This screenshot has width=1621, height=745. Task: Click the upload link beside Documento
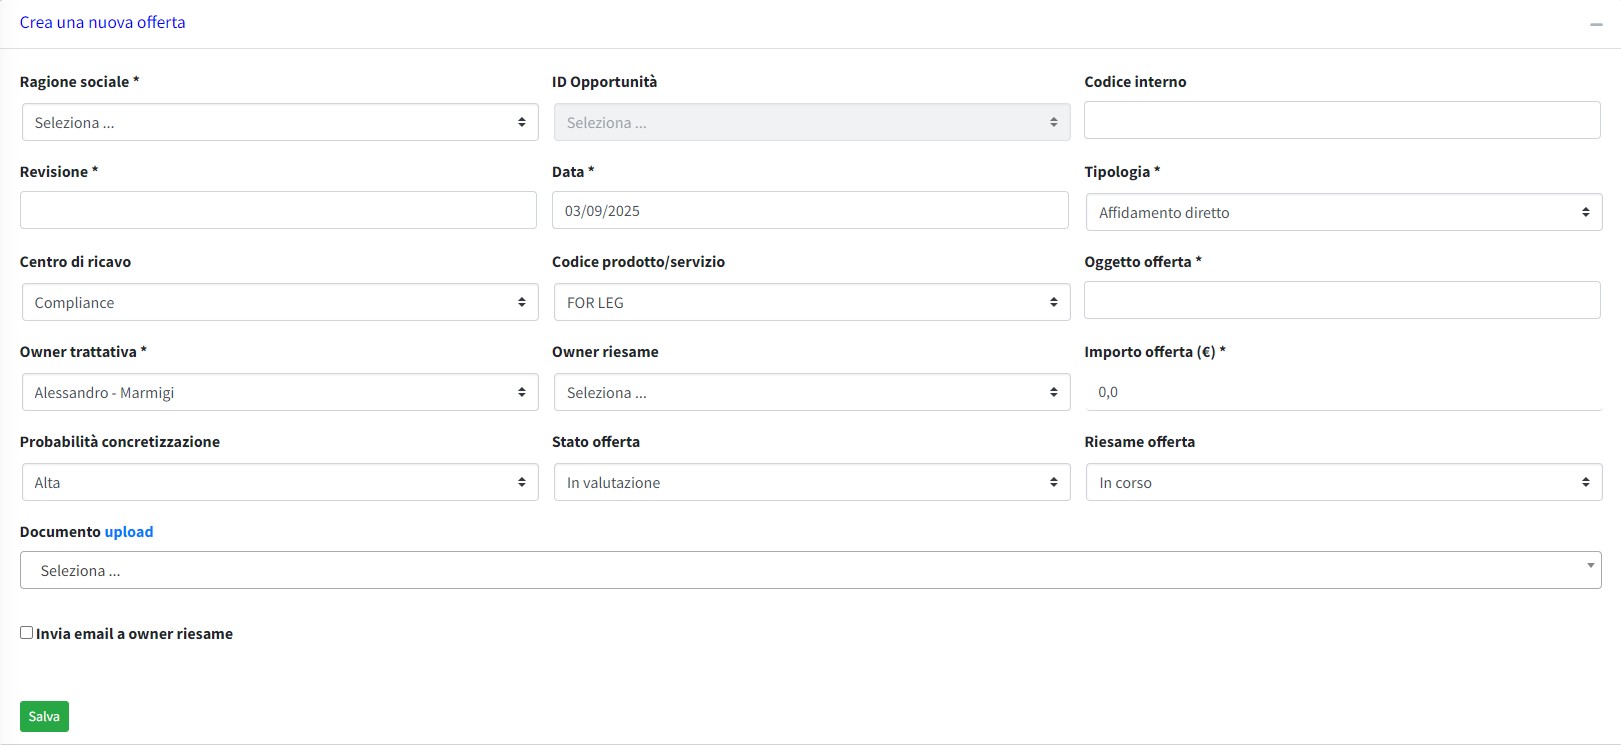[x=129, y=532]
